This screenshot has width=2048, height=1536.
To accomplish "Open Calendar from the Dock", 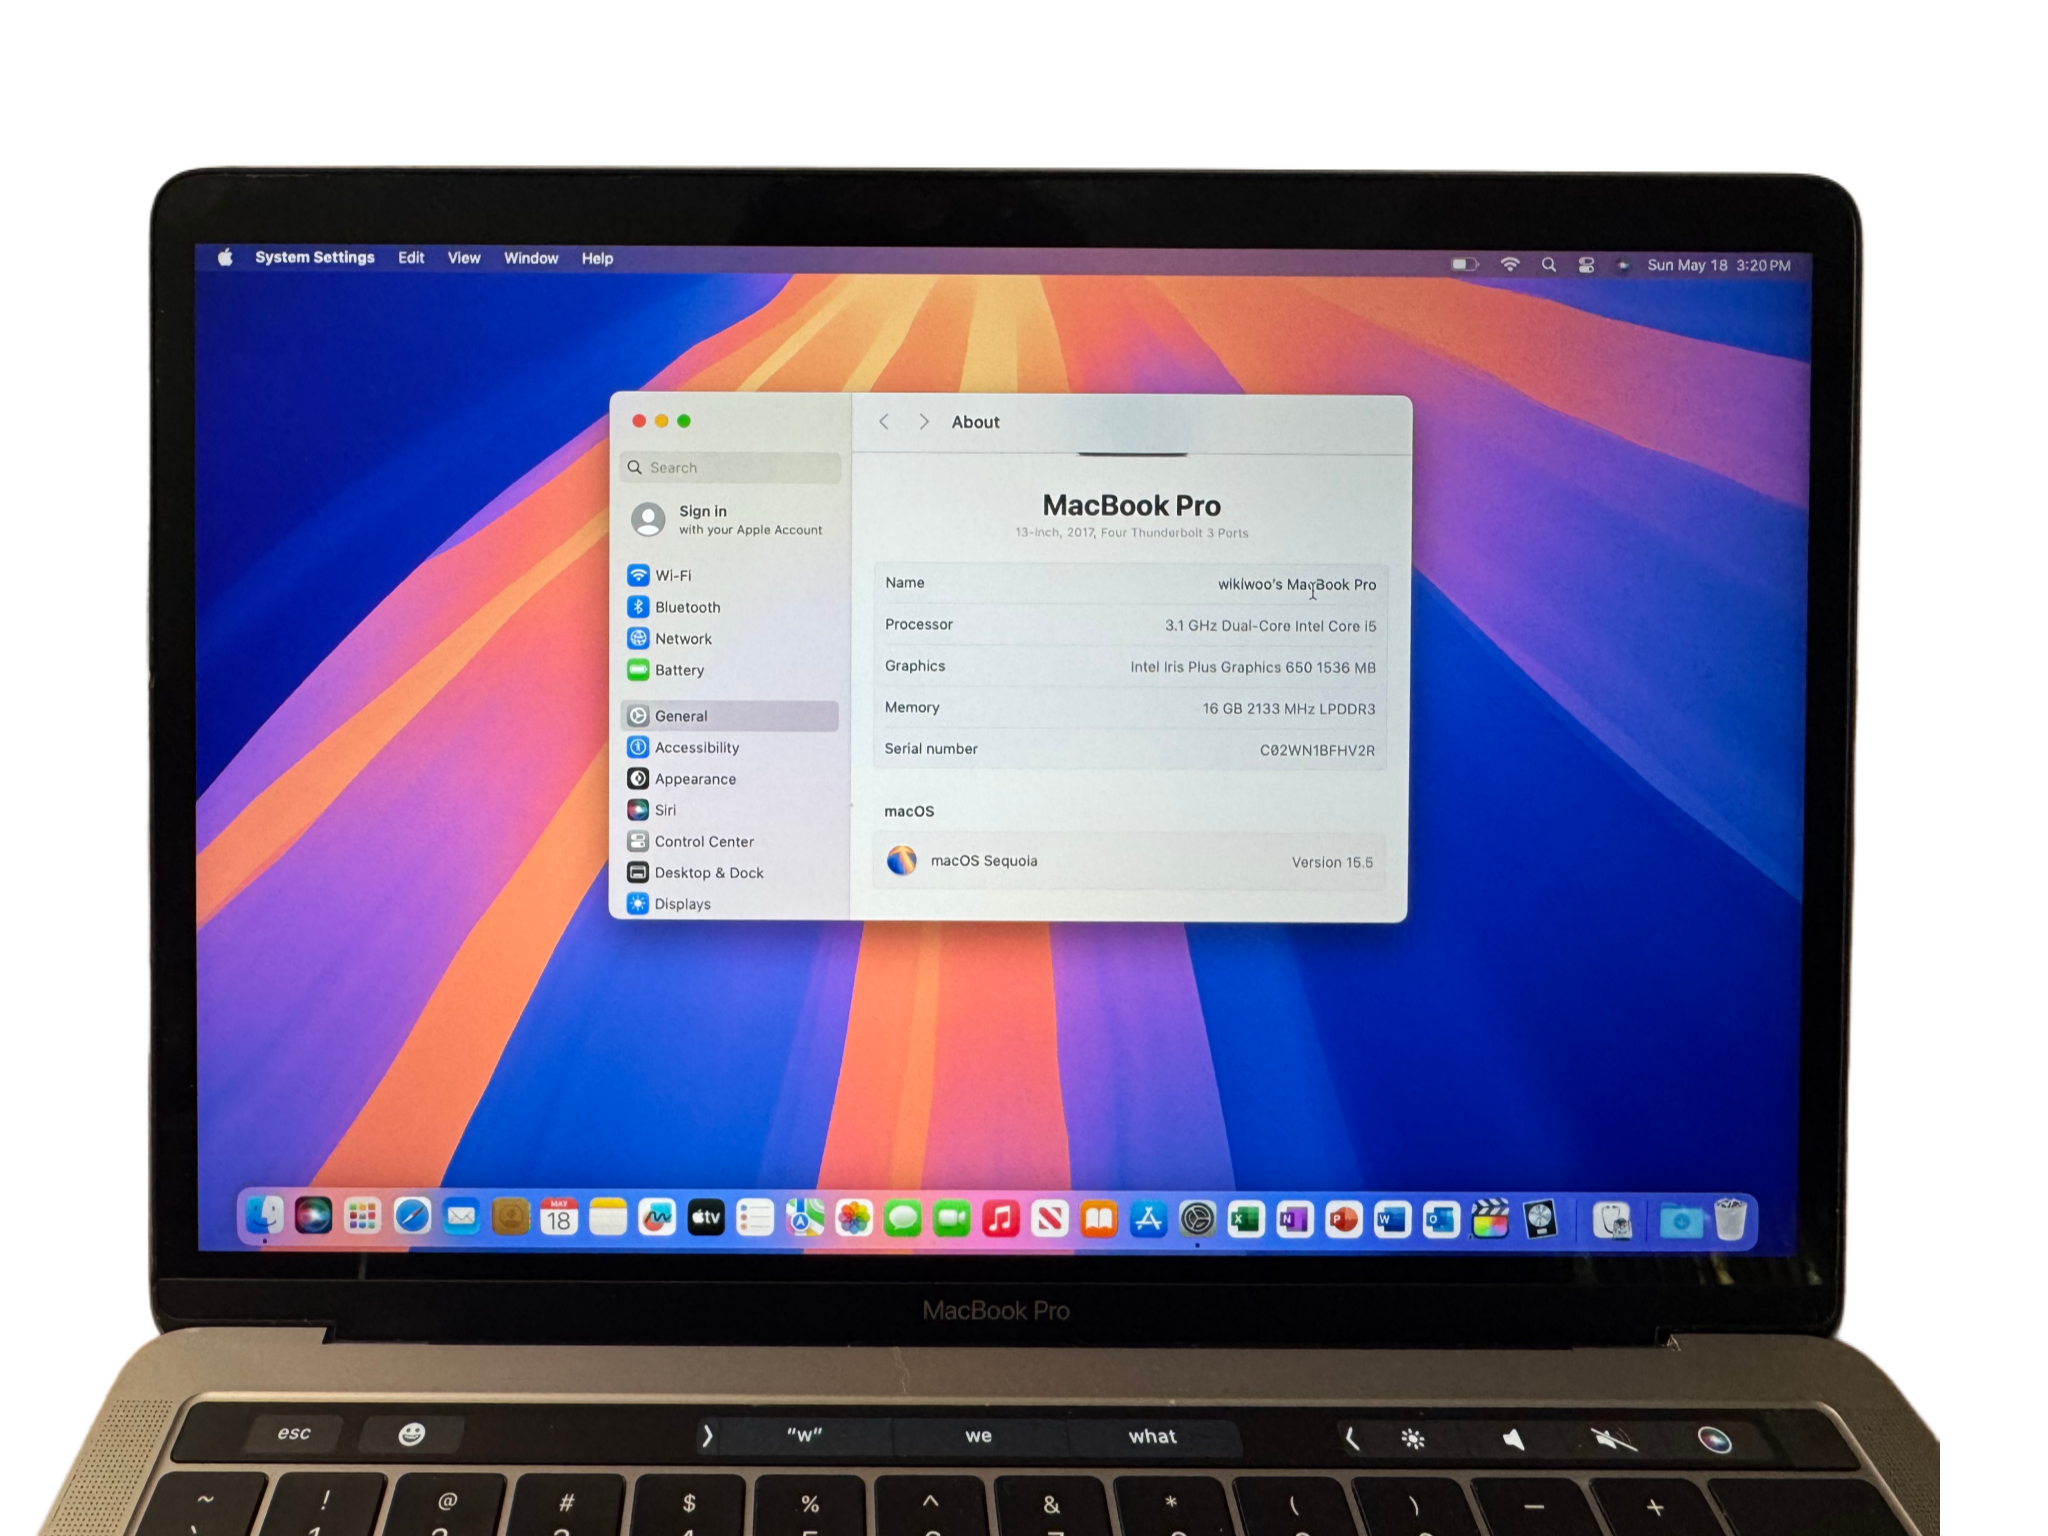I will point(559,1217).
